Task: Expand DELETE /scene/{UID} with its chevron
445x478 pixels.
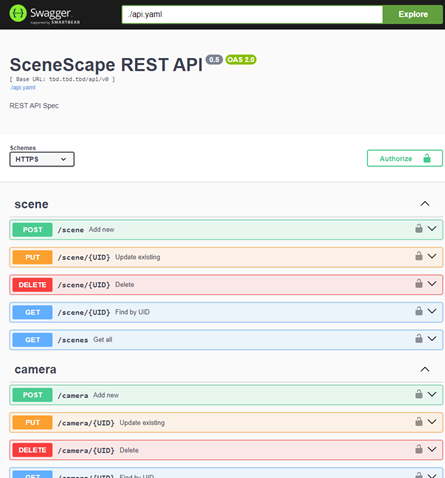Action: (x=432, y=284)
